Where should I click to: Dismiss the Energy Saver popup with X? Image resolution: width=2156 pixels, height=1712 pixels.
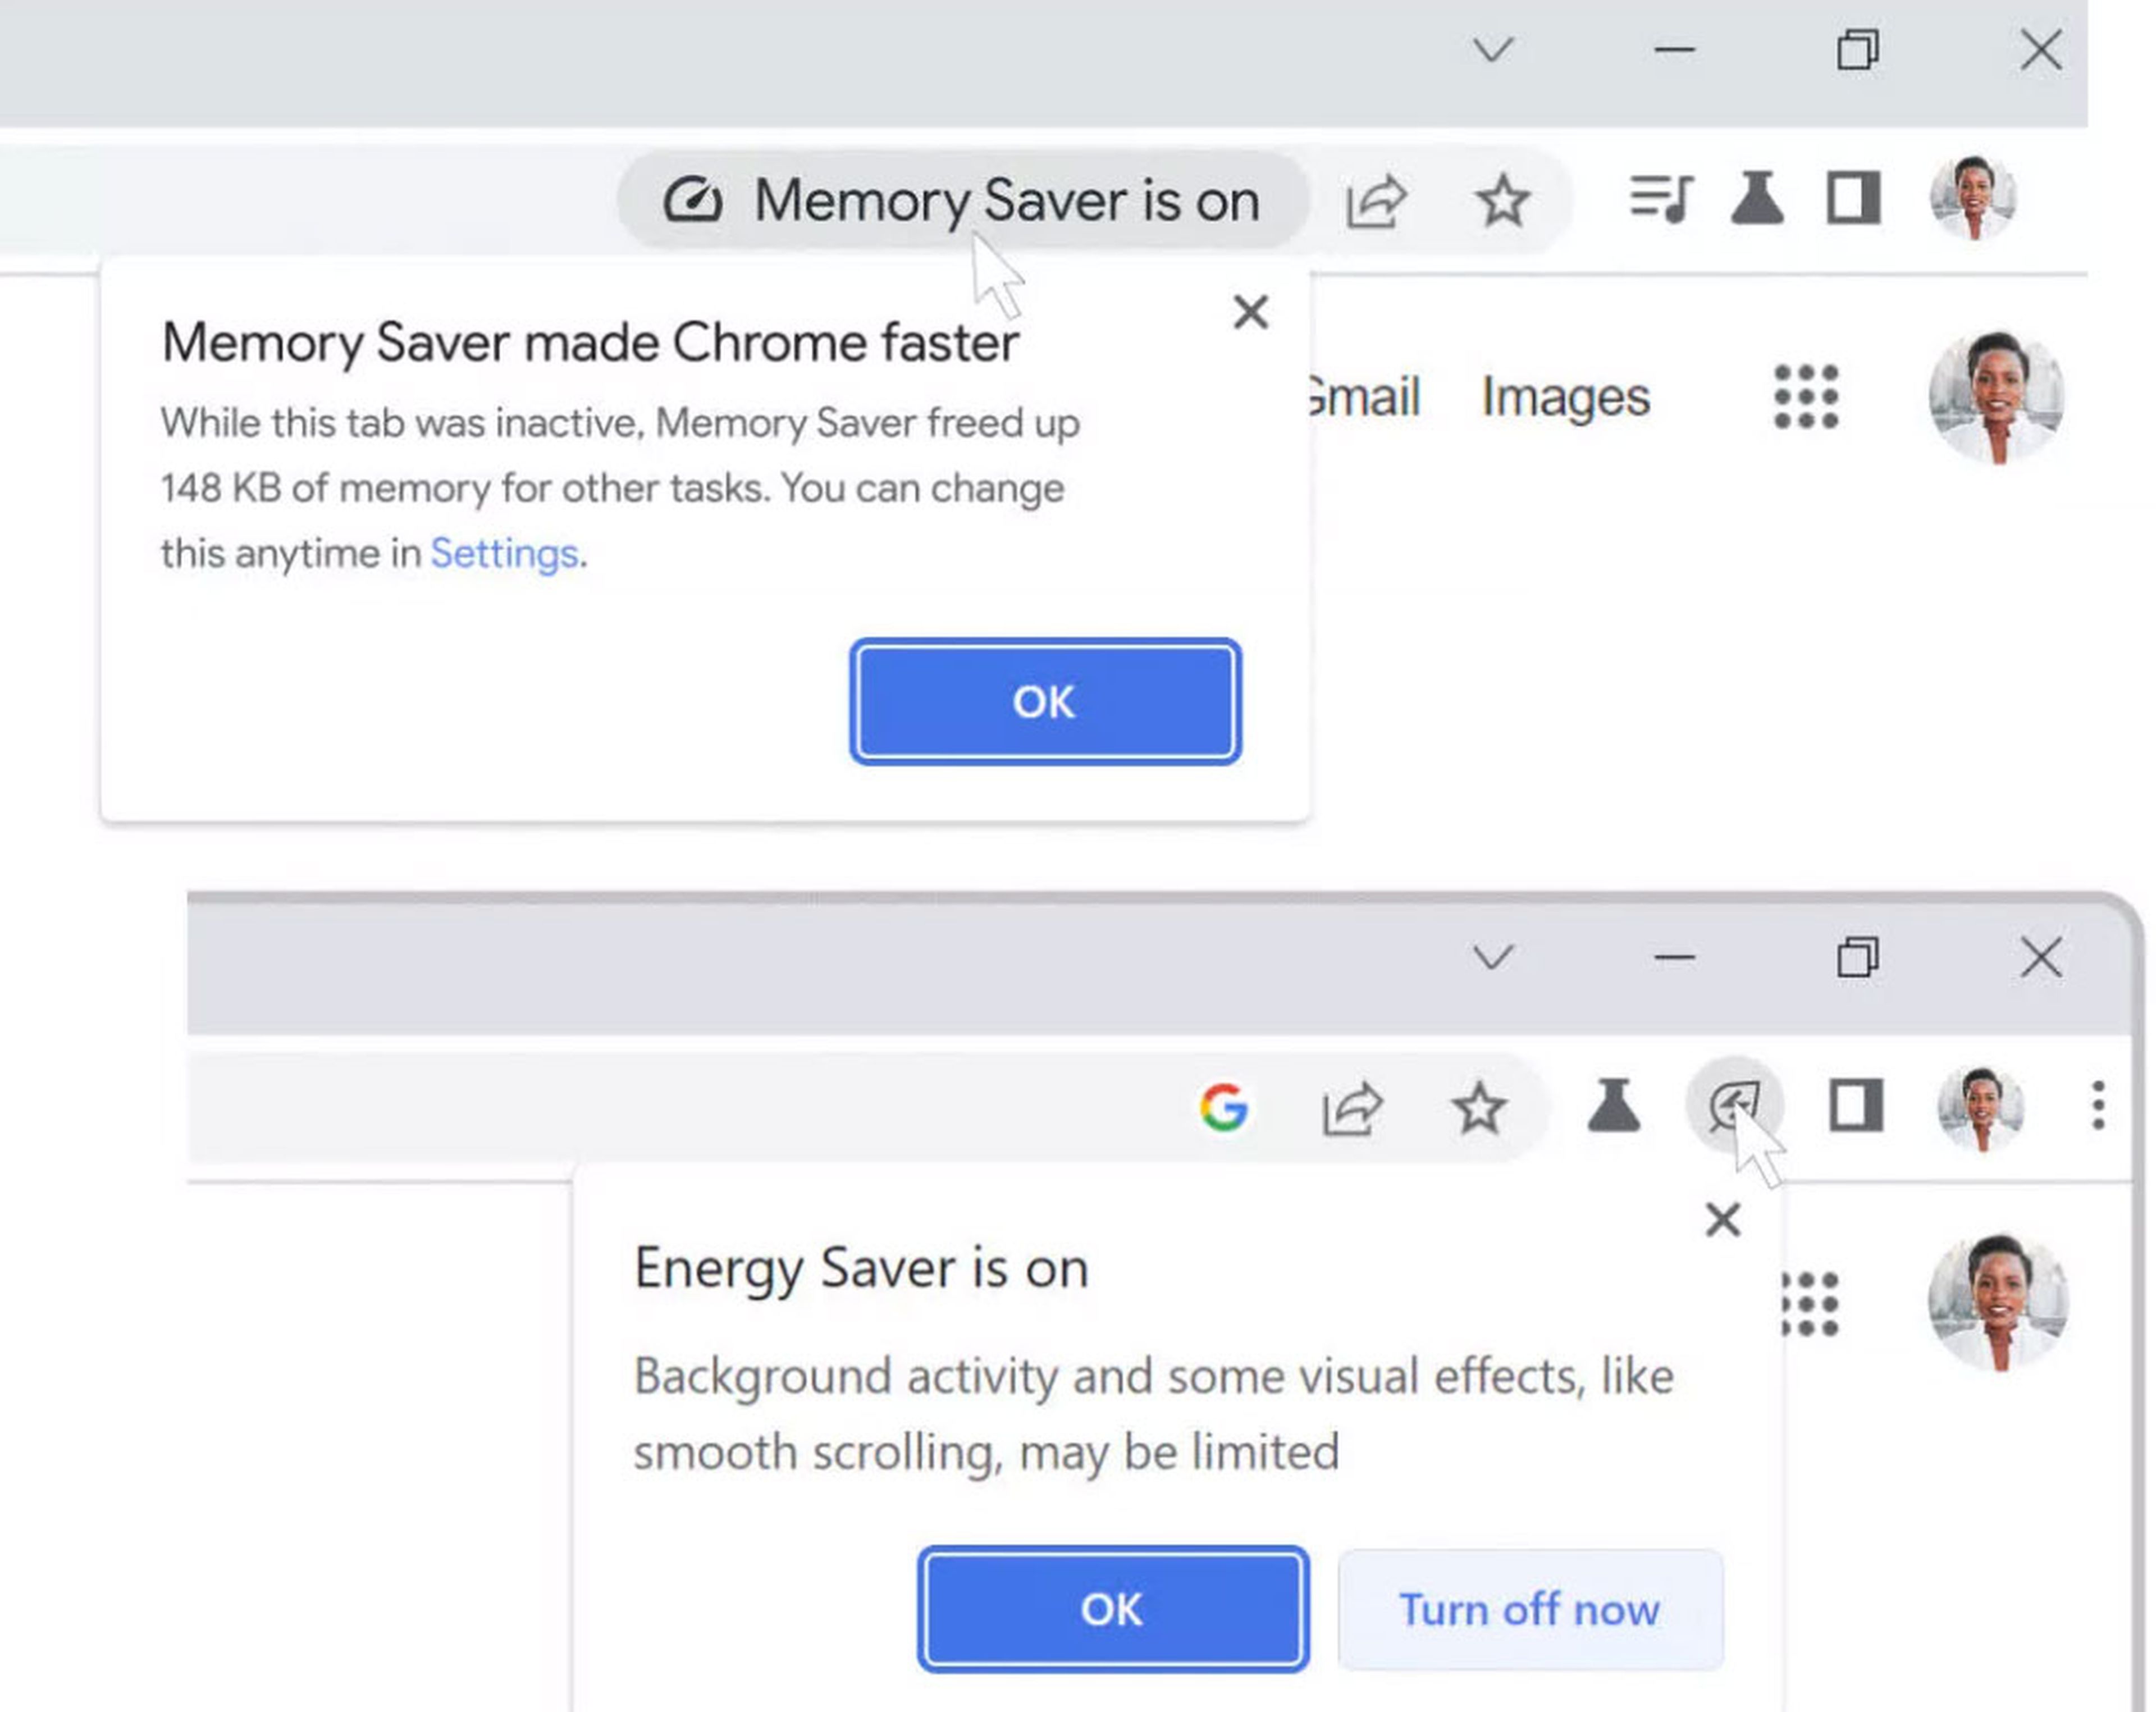point(1722,1219)
